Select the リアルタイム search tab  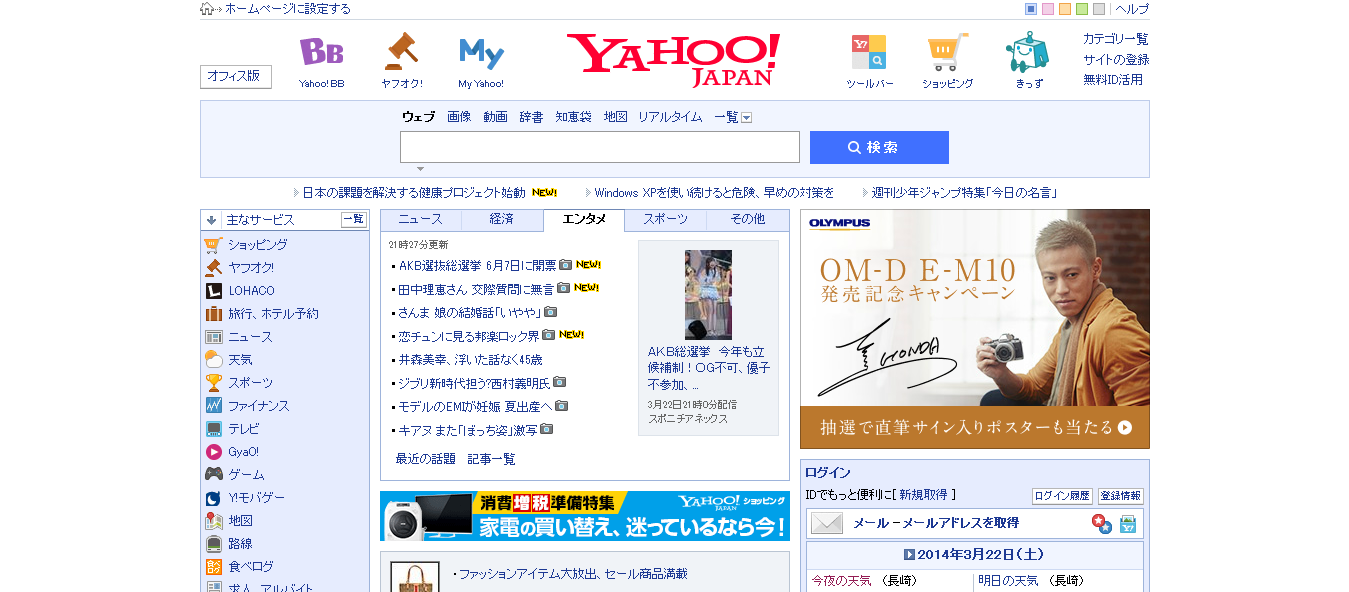click(x=670, y=117)
